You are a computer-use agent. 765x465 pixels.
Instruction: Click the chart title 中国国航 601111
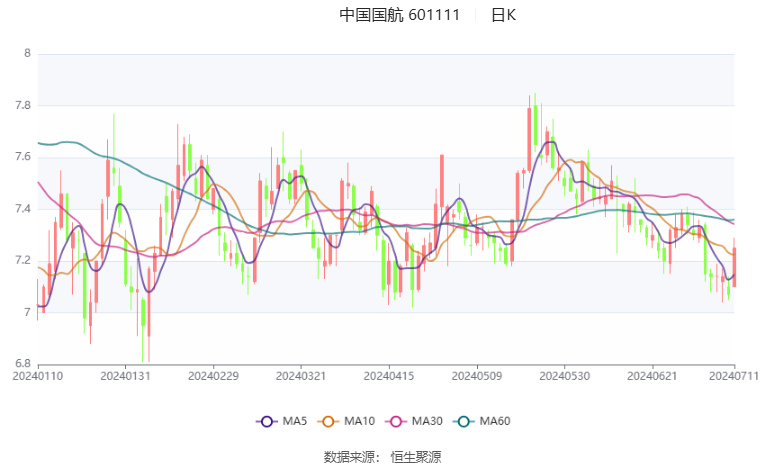[400, 15]
